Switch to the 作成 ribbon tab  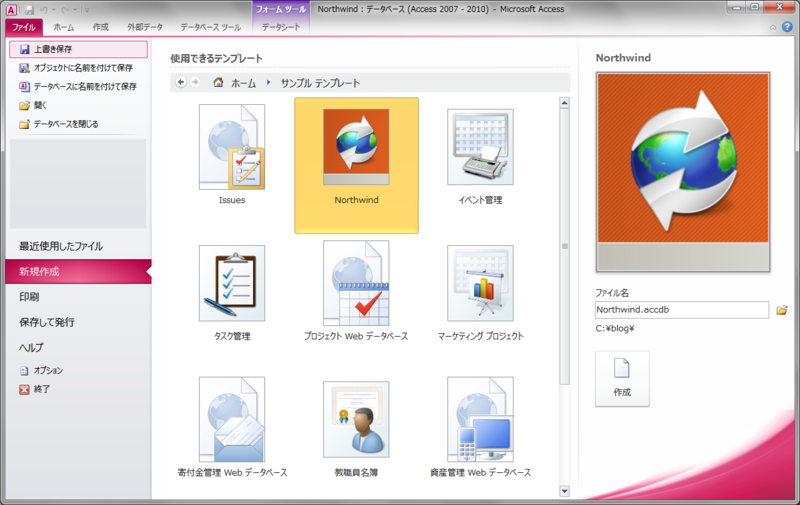(101, 28)
